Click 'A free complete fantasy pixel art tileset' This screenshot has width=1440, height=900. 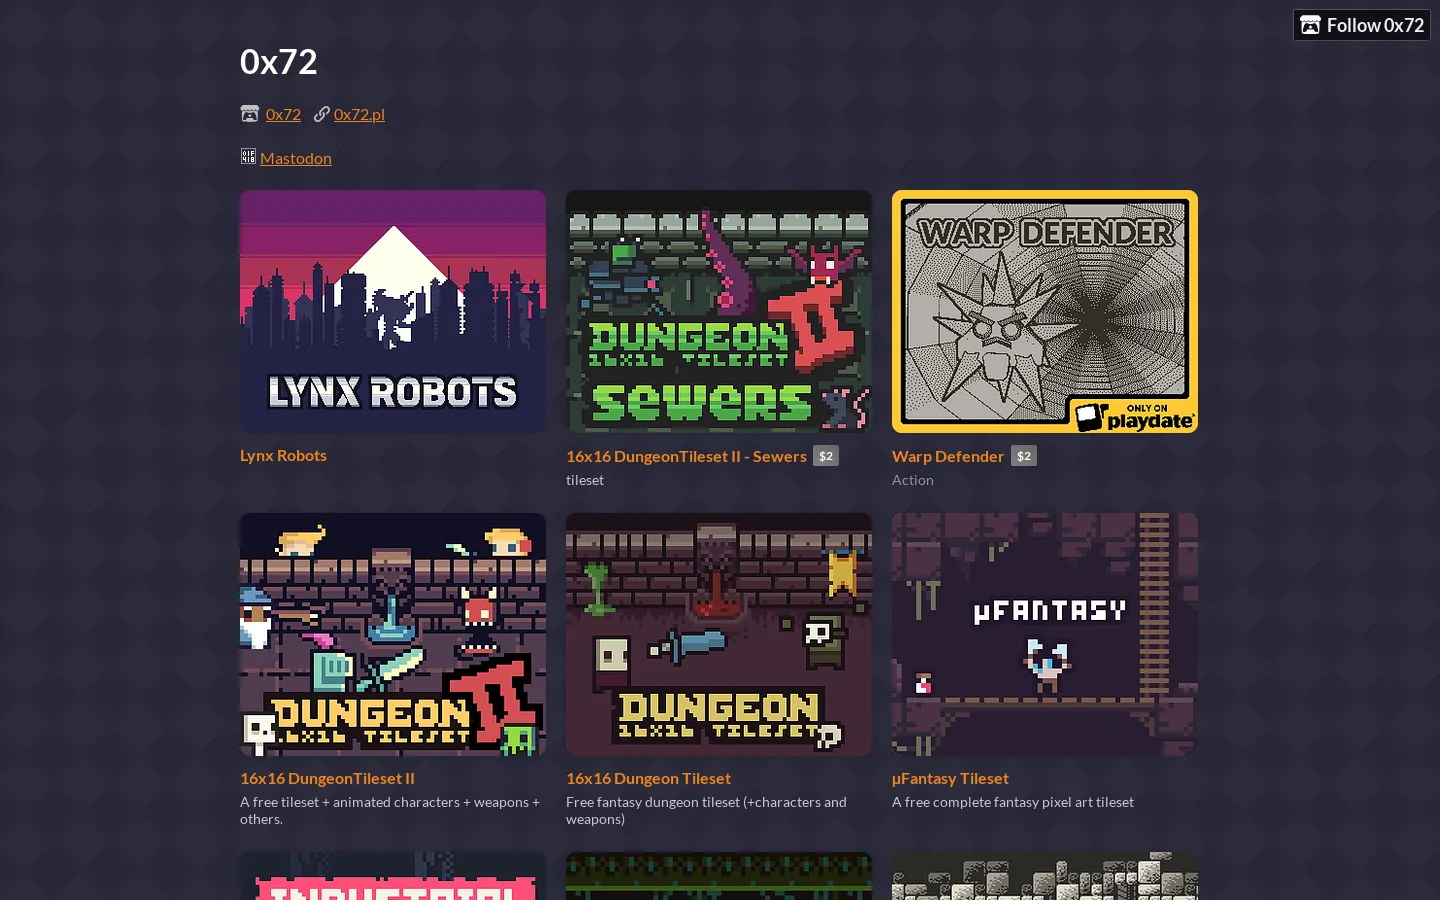click(x=1013, y=802)
